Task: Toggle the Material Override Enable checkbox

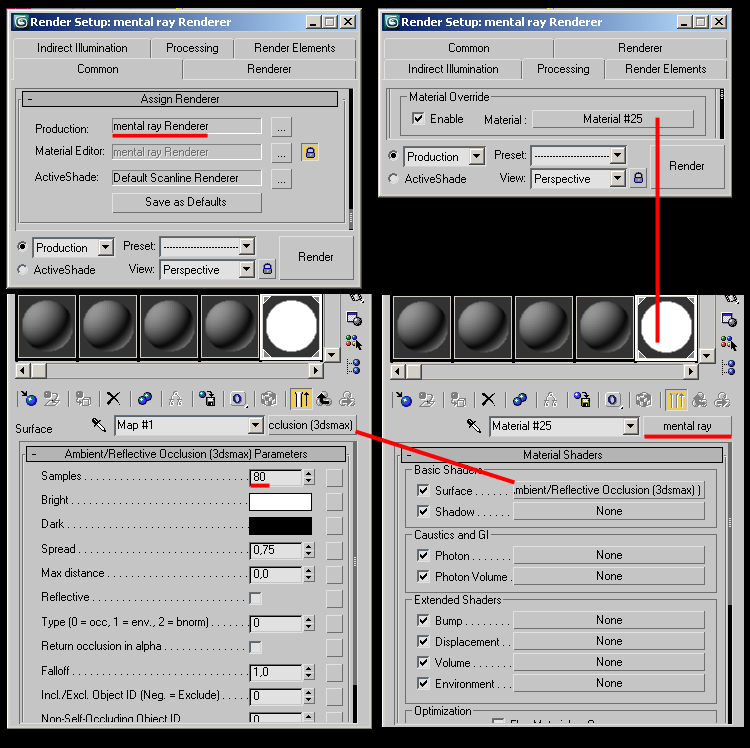Action: [418, 118]
